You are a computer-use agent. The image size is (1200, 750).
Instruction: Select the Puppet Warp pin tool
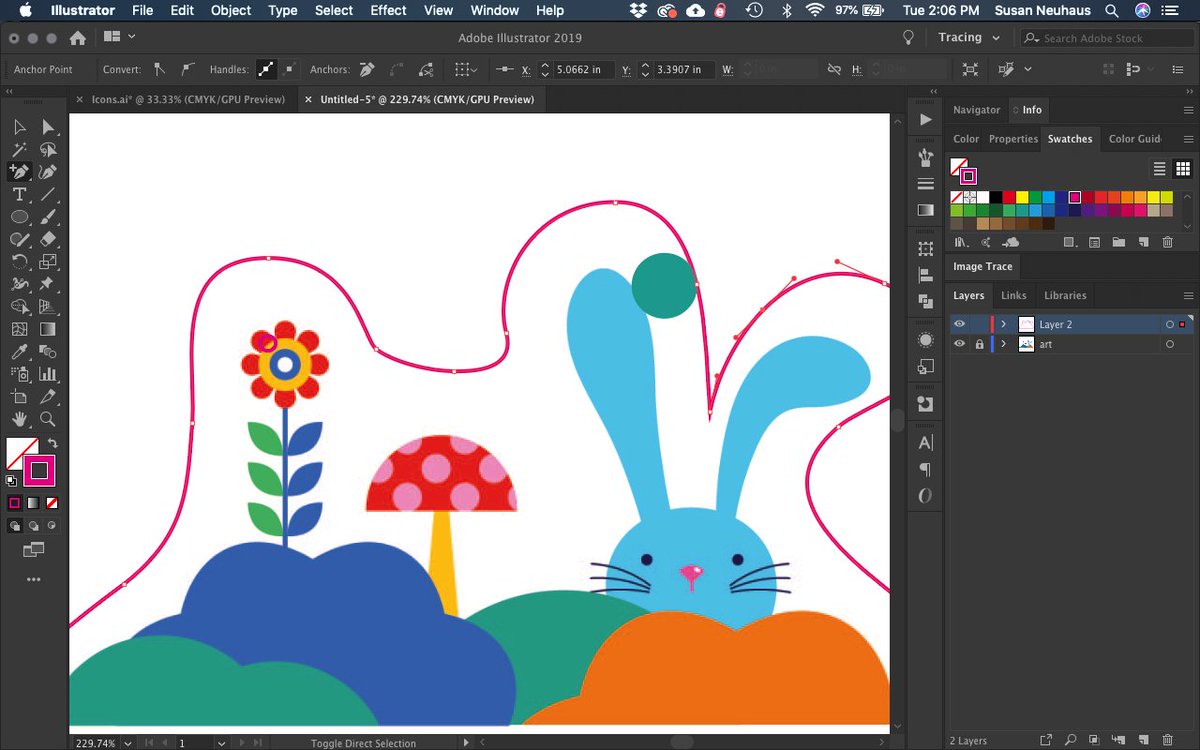(47, 284)
